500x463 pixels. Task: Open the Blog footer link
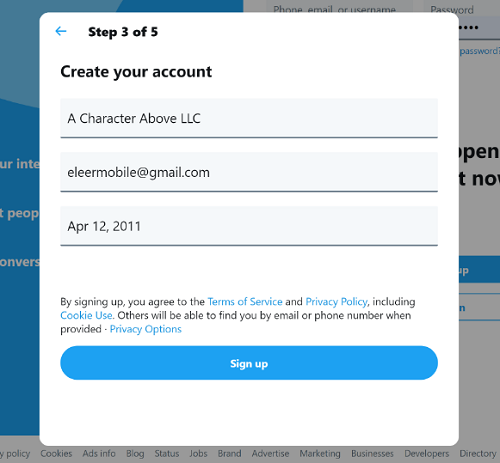click(135, 454)
